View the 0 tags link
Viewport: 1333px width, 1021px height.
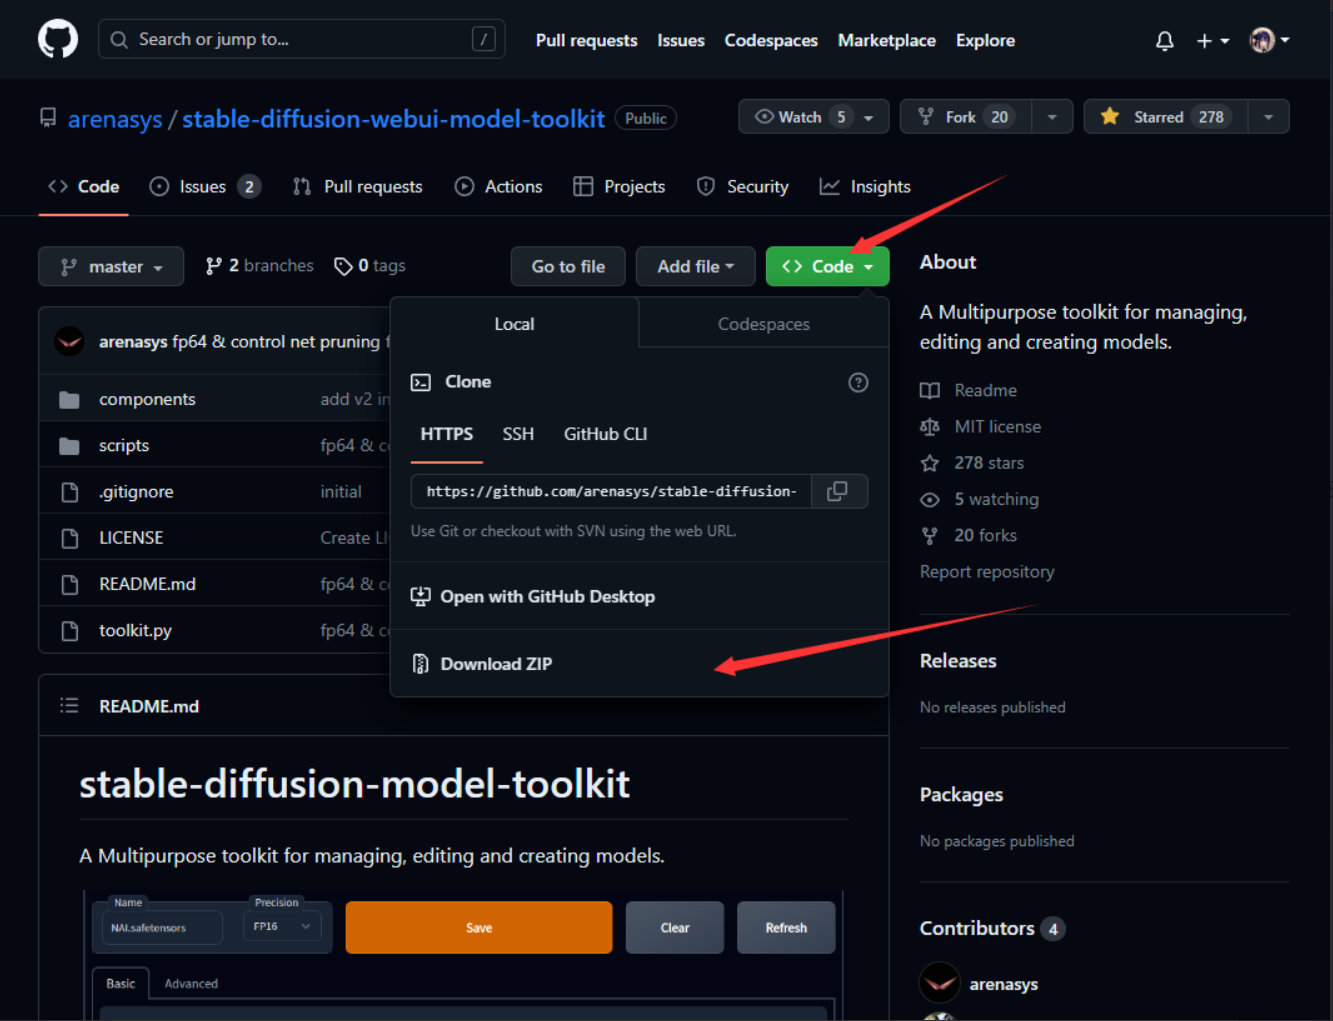pos(370,266)
